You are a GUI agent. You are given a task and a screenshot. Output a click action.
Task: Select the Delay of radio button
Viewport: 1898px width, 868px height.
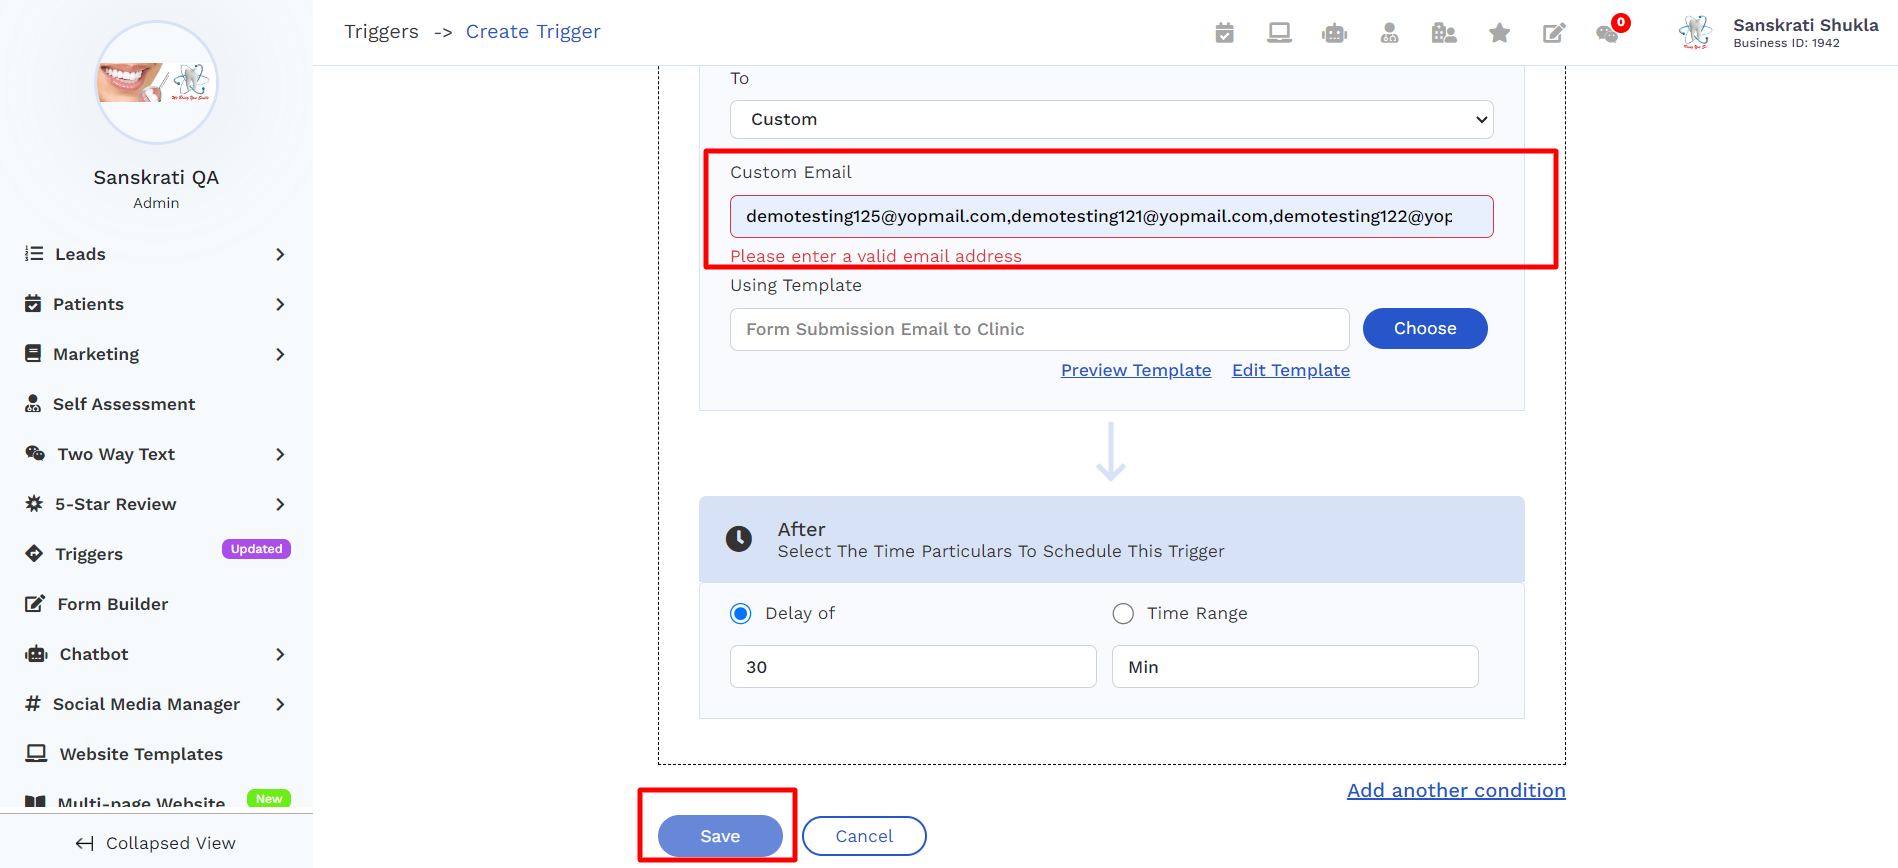(741, 613)
